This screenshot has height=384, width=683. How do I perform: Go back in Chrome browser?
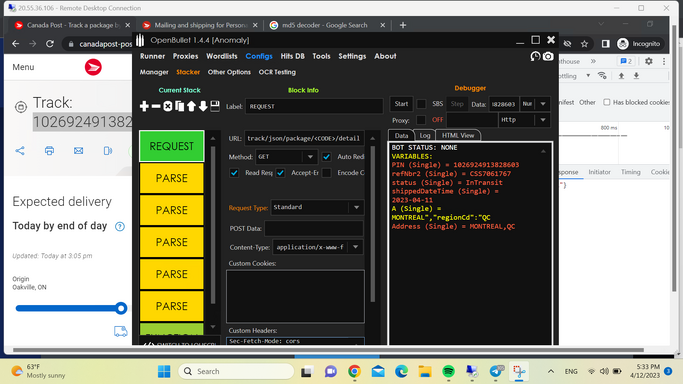pos(16,44)
